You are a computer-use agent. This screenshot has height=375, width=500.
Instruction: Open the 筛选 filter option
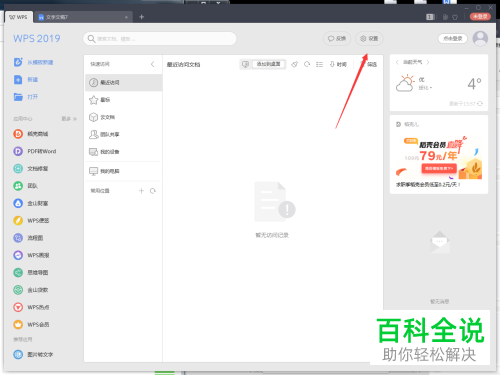pyautogui.click(x=369, y=64)
